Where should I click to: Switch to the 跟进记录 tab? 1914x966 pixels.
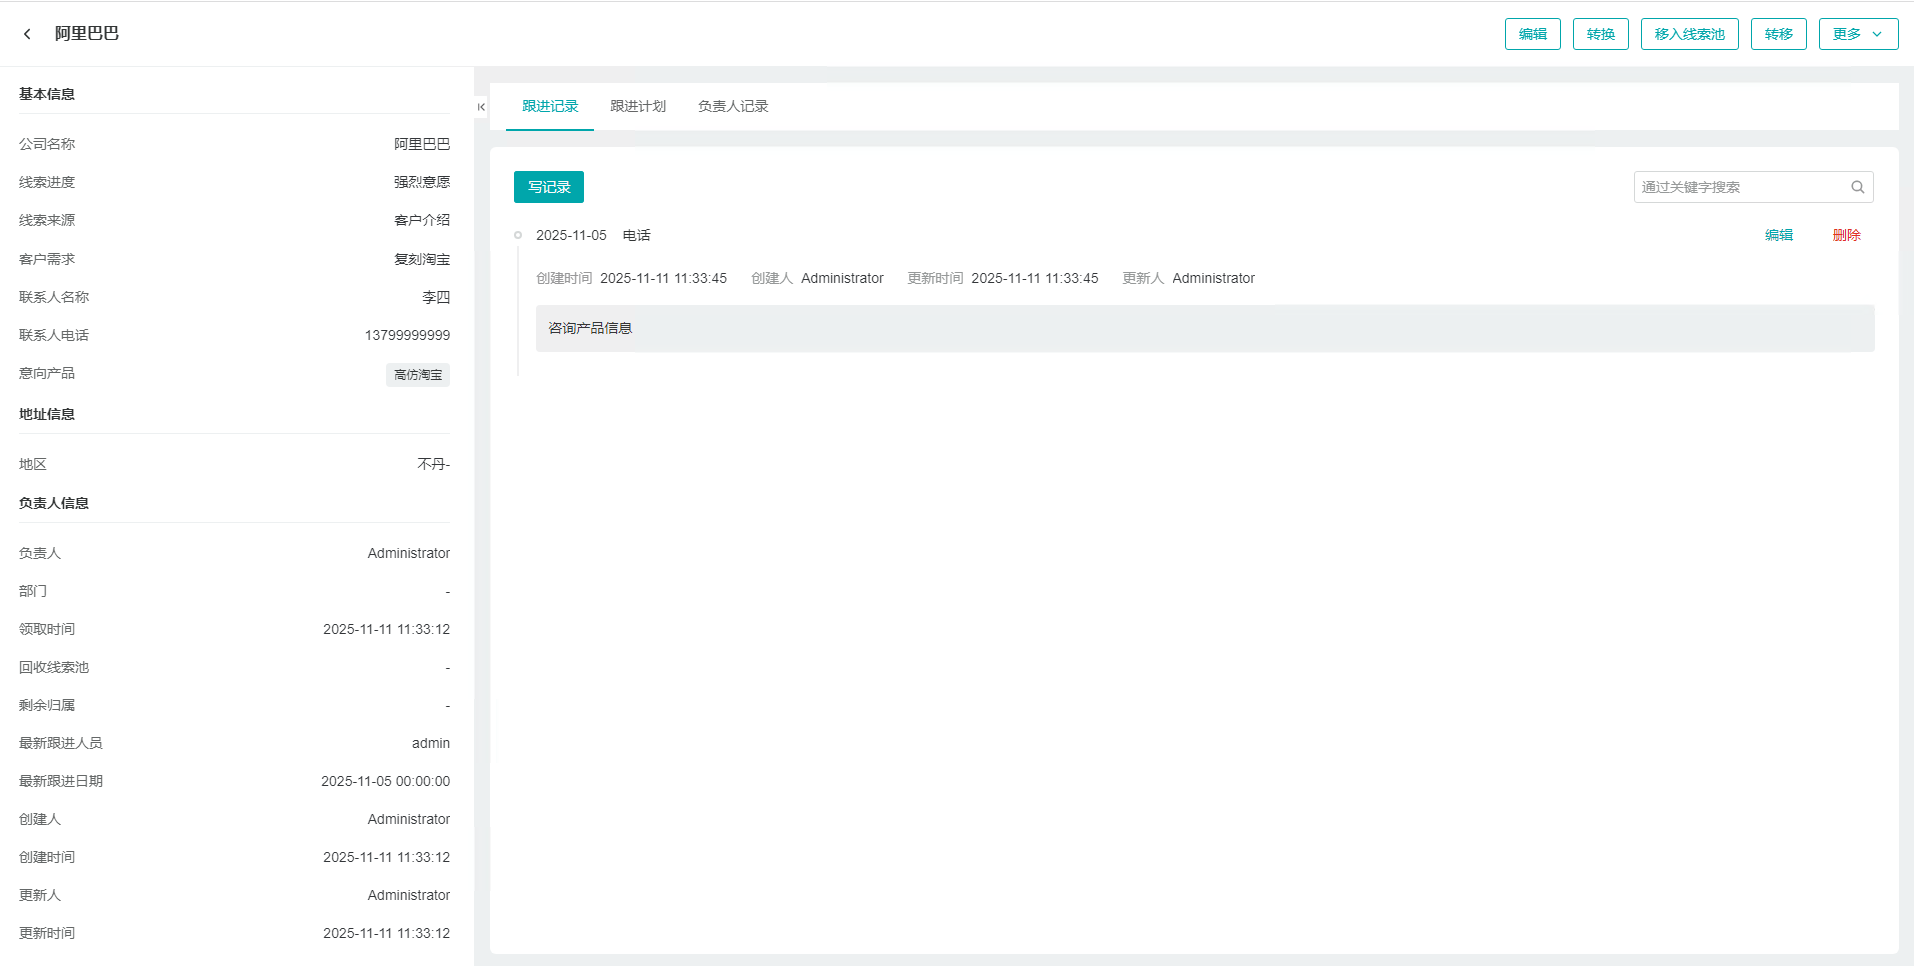click(550, 106)
